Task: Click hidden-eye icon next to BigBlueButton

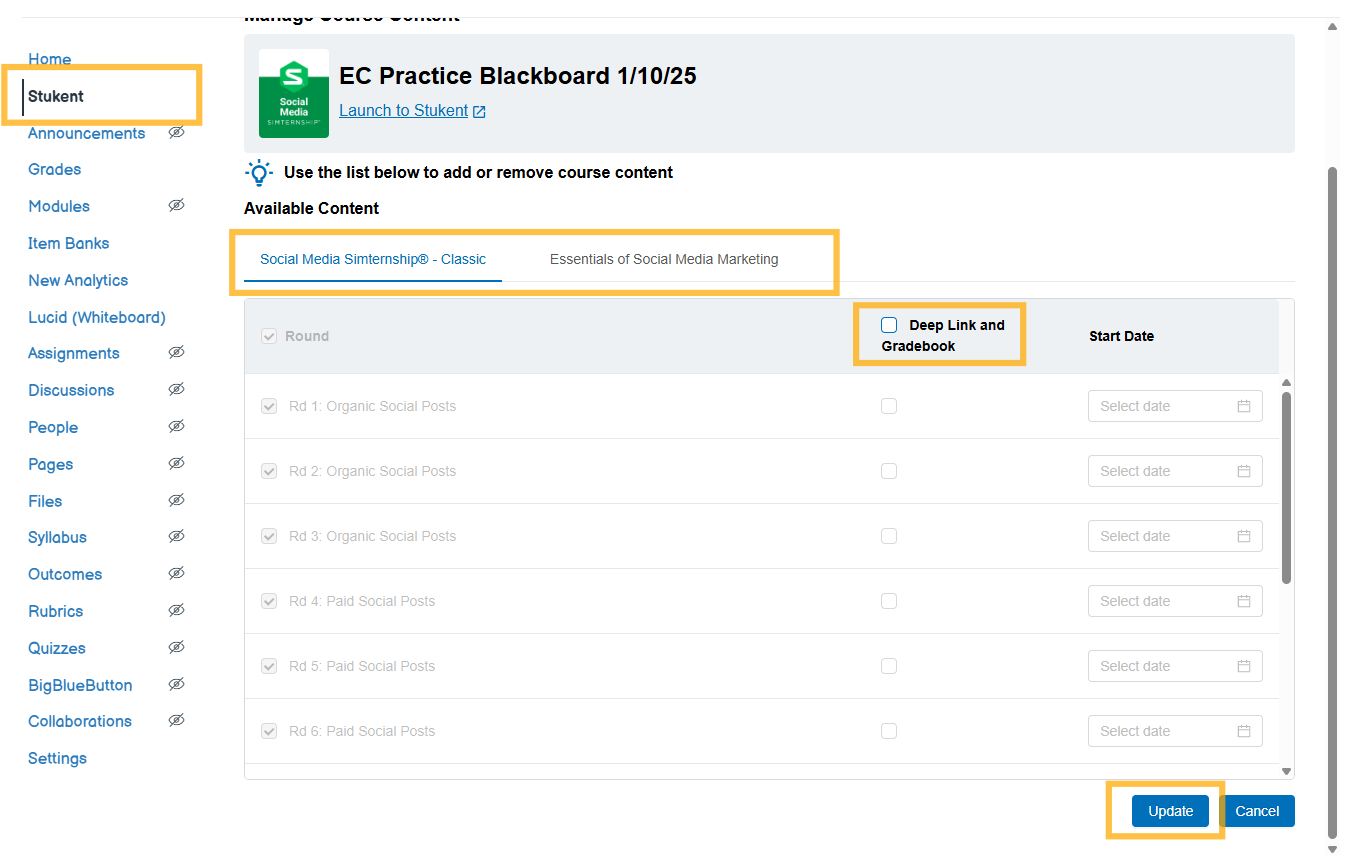Action: 176,684
